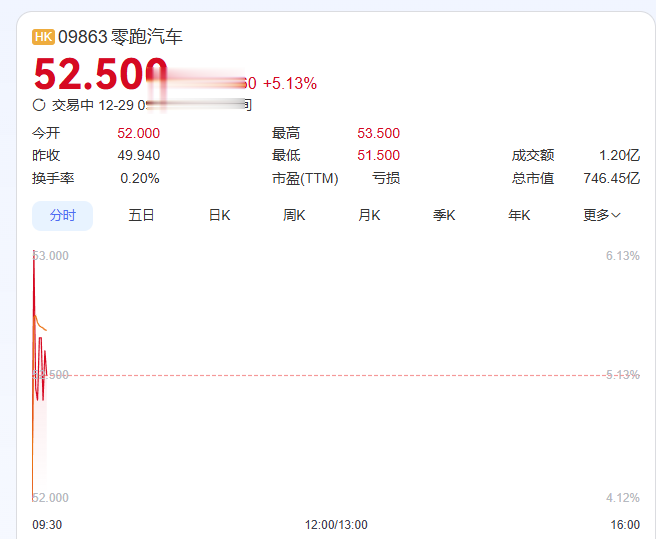This screenshot has height=539, width=656.
Task: Click the orange HK market badge
Action: pos(43,37)
